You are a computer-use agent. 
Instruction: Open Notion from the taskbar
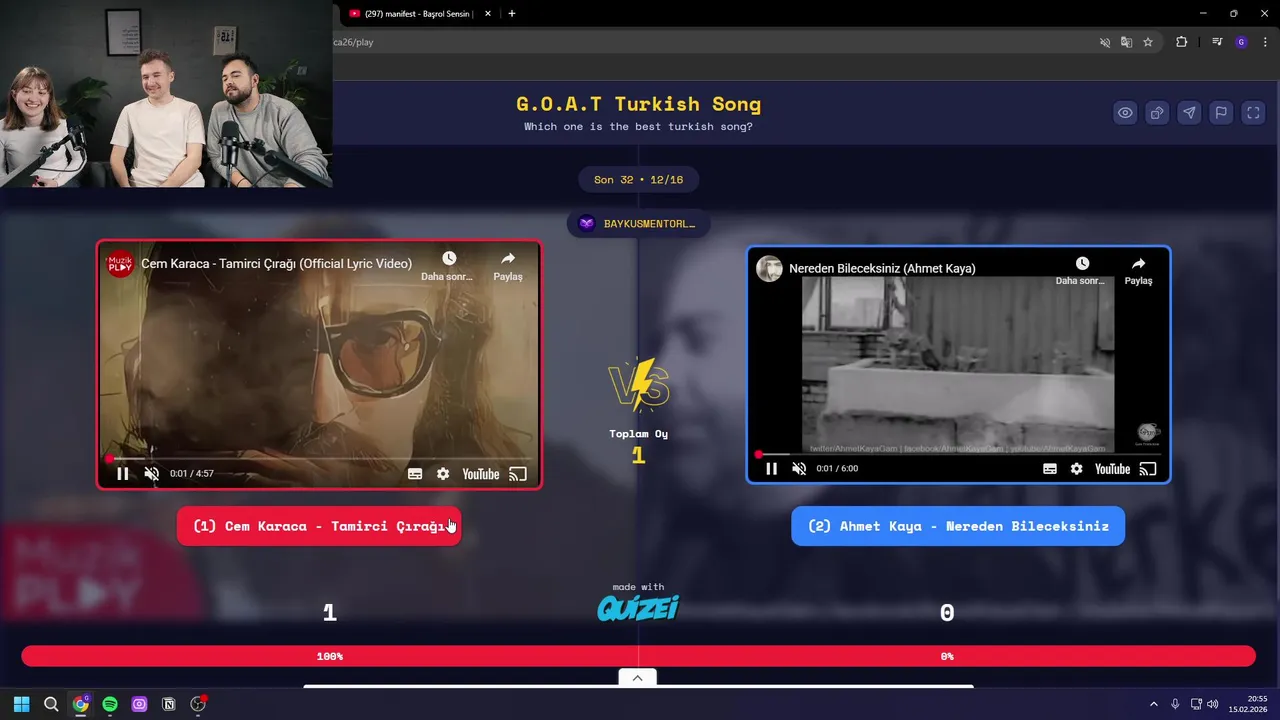[x=169, y=704]
